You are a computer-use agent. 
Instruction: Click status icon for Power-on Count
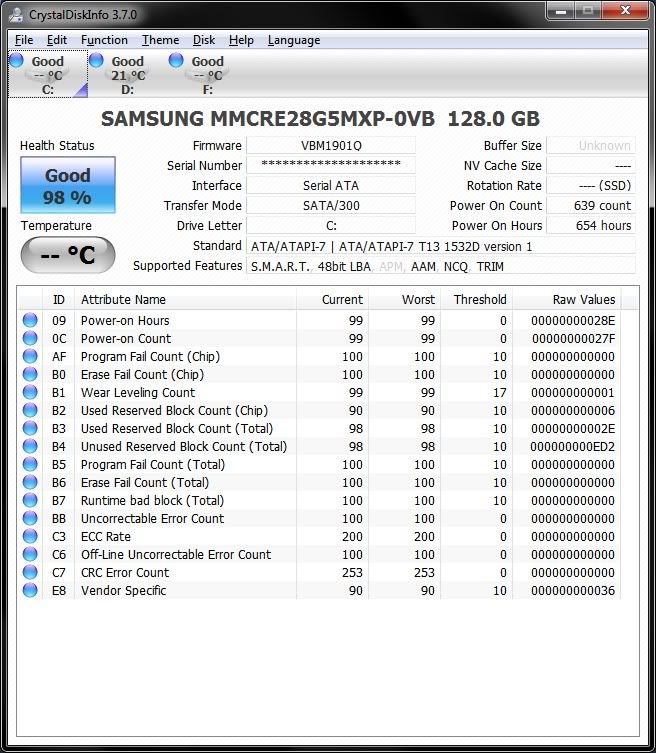click(x=30, y=339)
